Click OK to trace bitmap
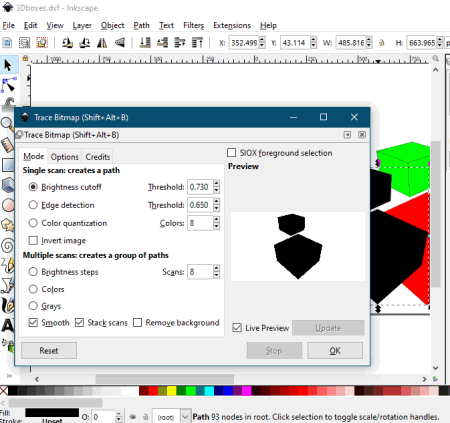The height and width of the screenshot is (423, 450). coord(335,351)
